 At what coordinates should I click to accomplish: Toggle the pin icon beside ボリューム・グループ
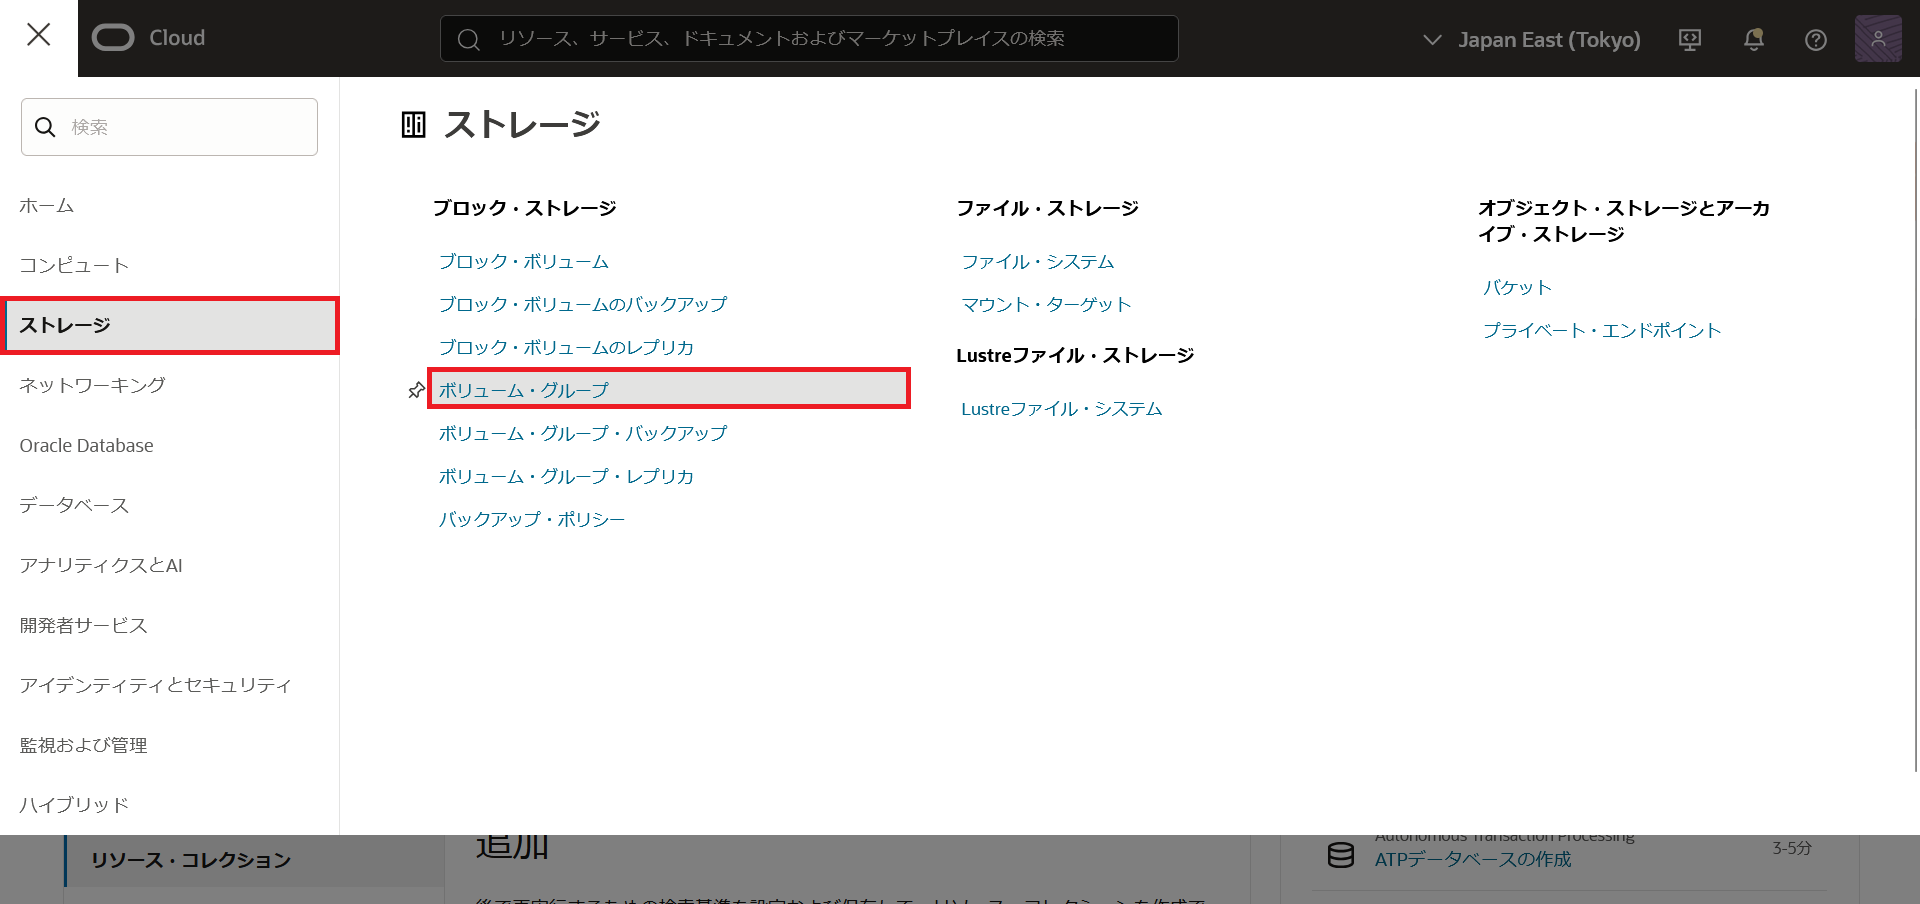coord(416,390)
